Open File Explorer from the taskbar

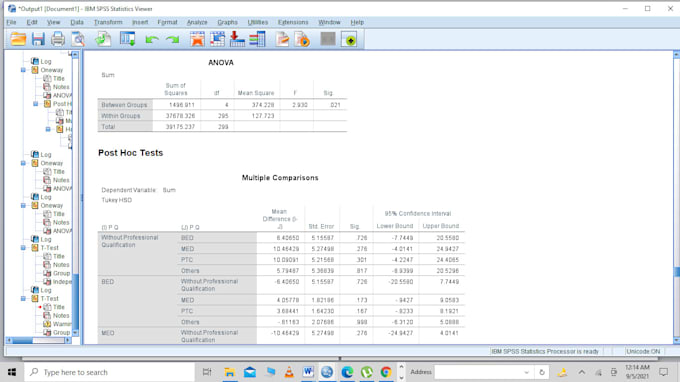pyautogui.click(x=229, y=372)
